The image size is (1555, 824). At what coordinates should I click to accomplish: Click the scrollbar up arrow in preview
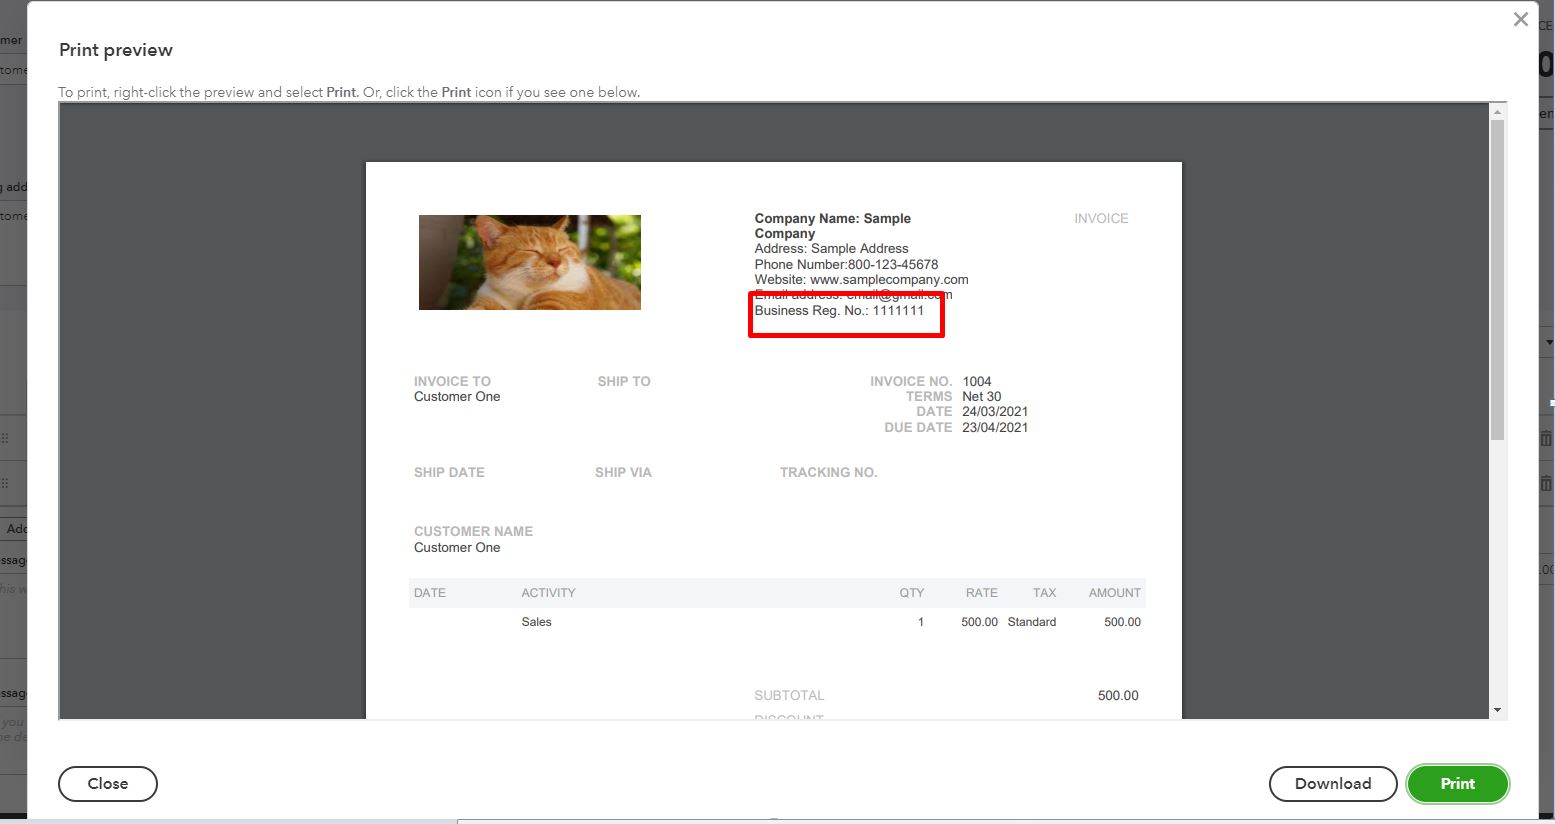coord(1497,112)
